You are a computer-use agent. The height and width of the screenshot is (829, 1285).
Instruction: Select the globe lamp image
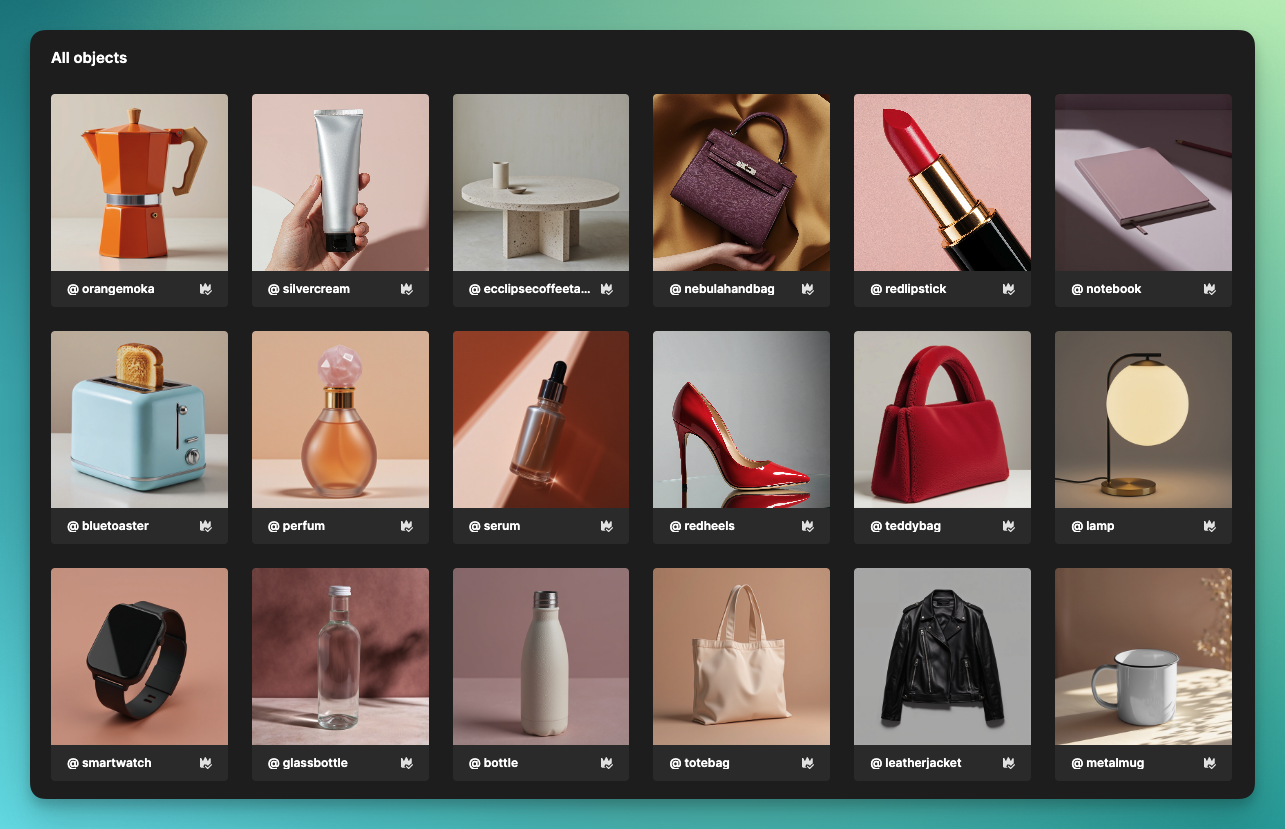[1143, 419]
